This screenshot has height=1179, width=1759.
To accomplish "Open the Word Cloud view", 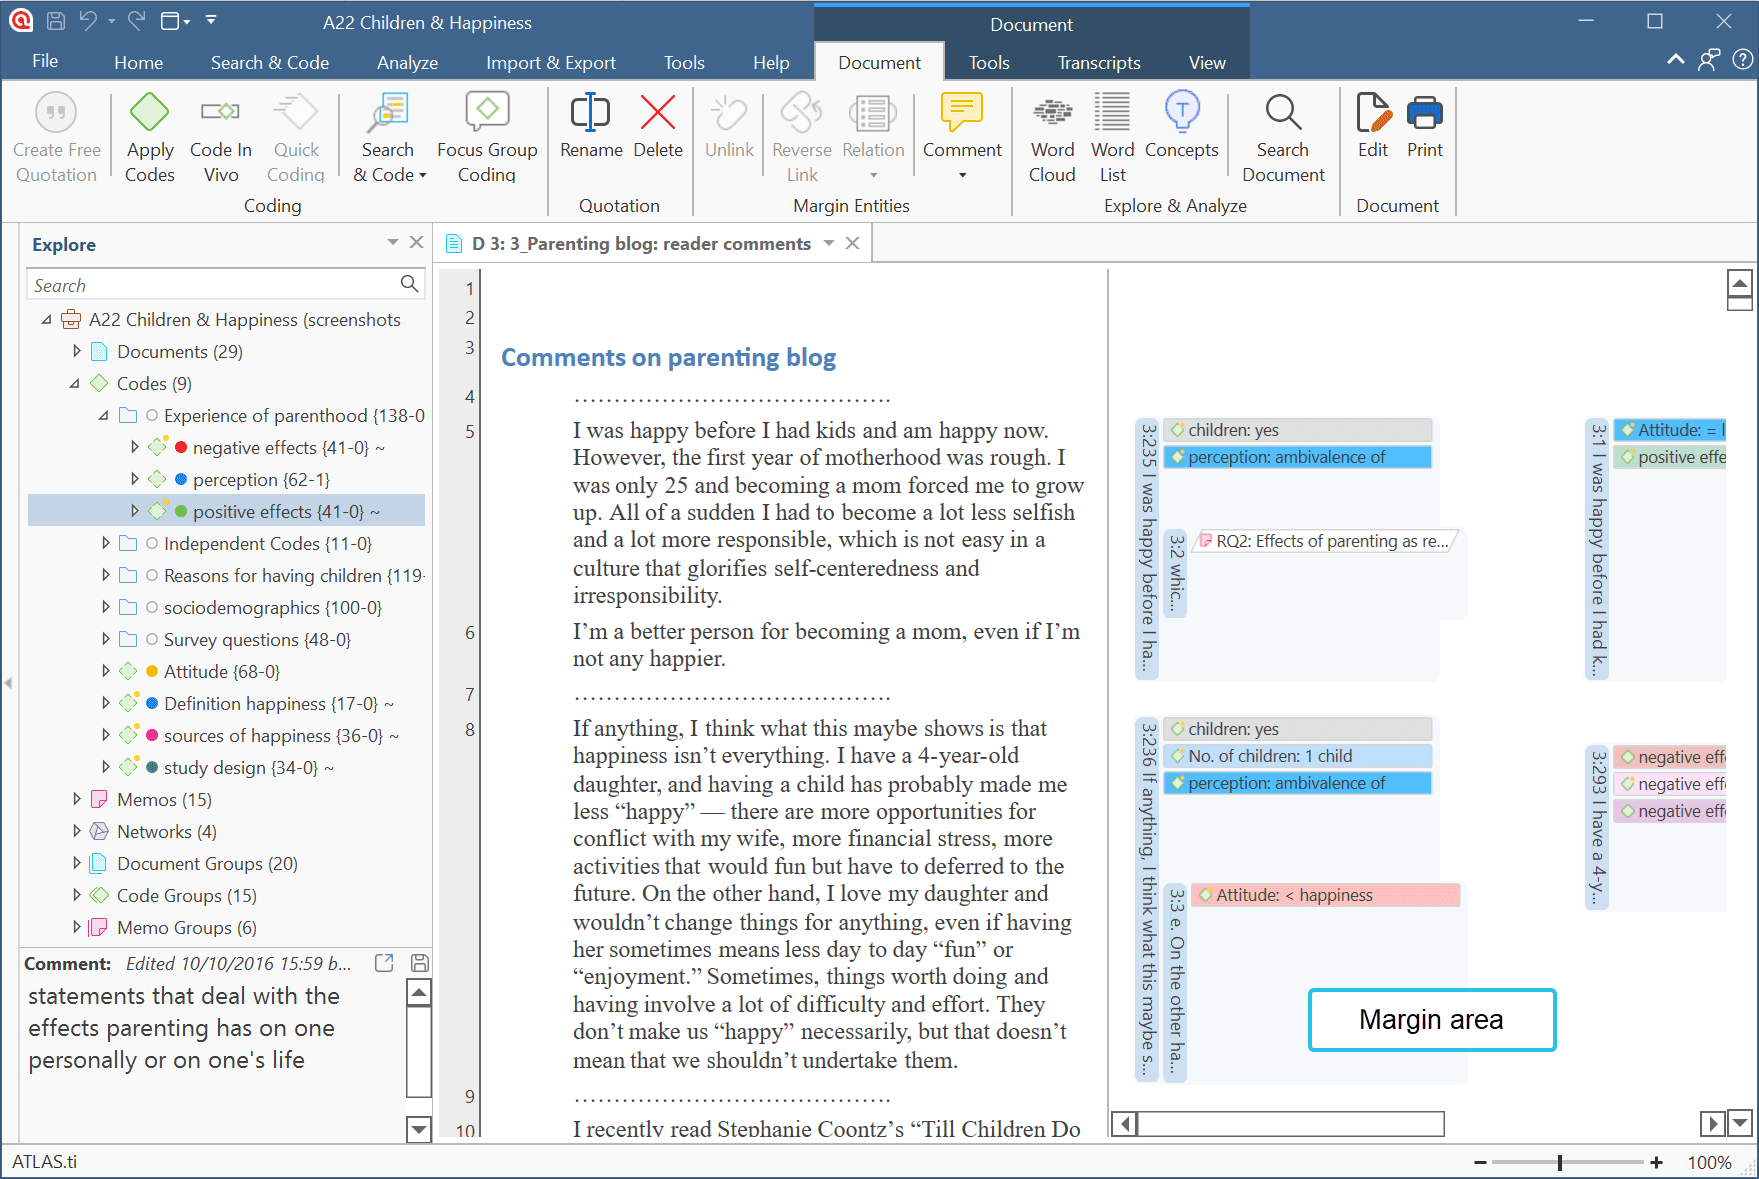I will click(1052, 139).
